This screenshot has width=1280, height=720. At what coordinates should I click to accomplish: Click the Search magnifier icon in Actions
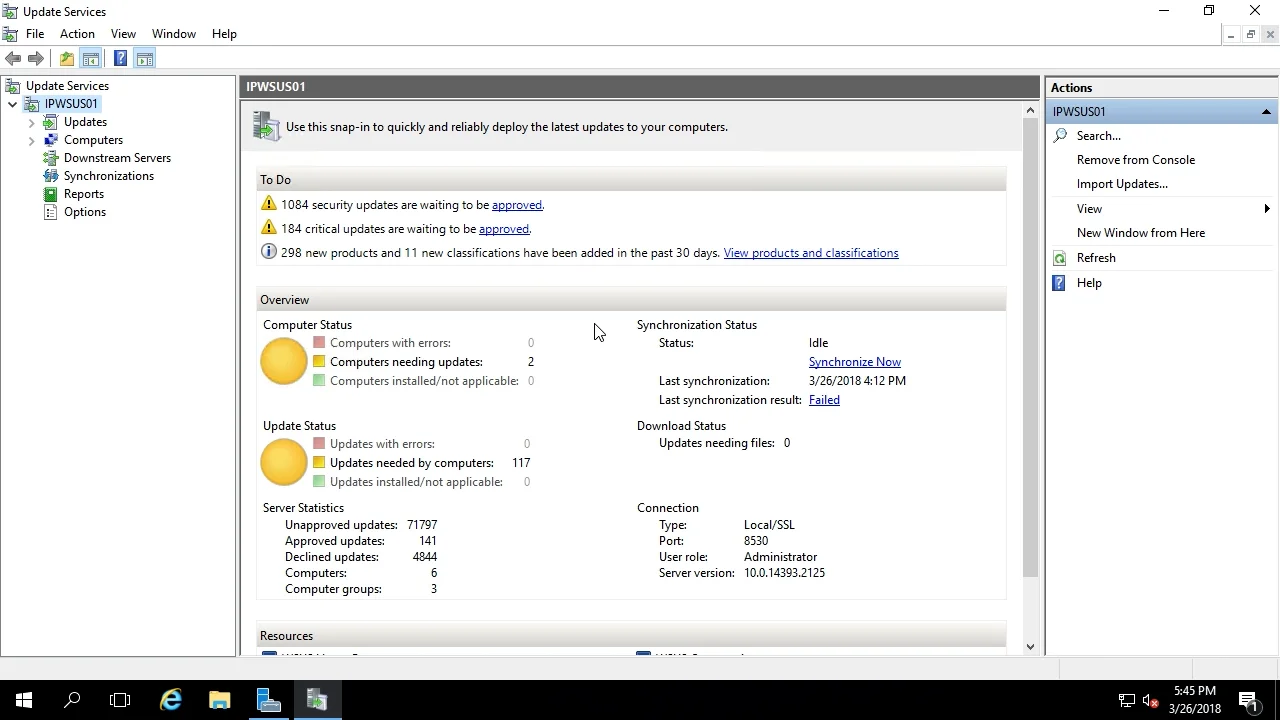1060,136
